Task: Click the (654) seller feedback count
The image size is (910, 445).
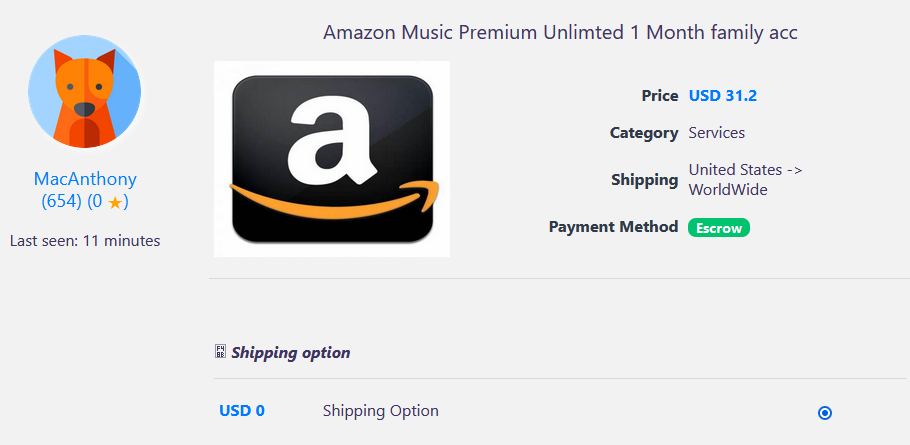Action: (x=61, y=201)
